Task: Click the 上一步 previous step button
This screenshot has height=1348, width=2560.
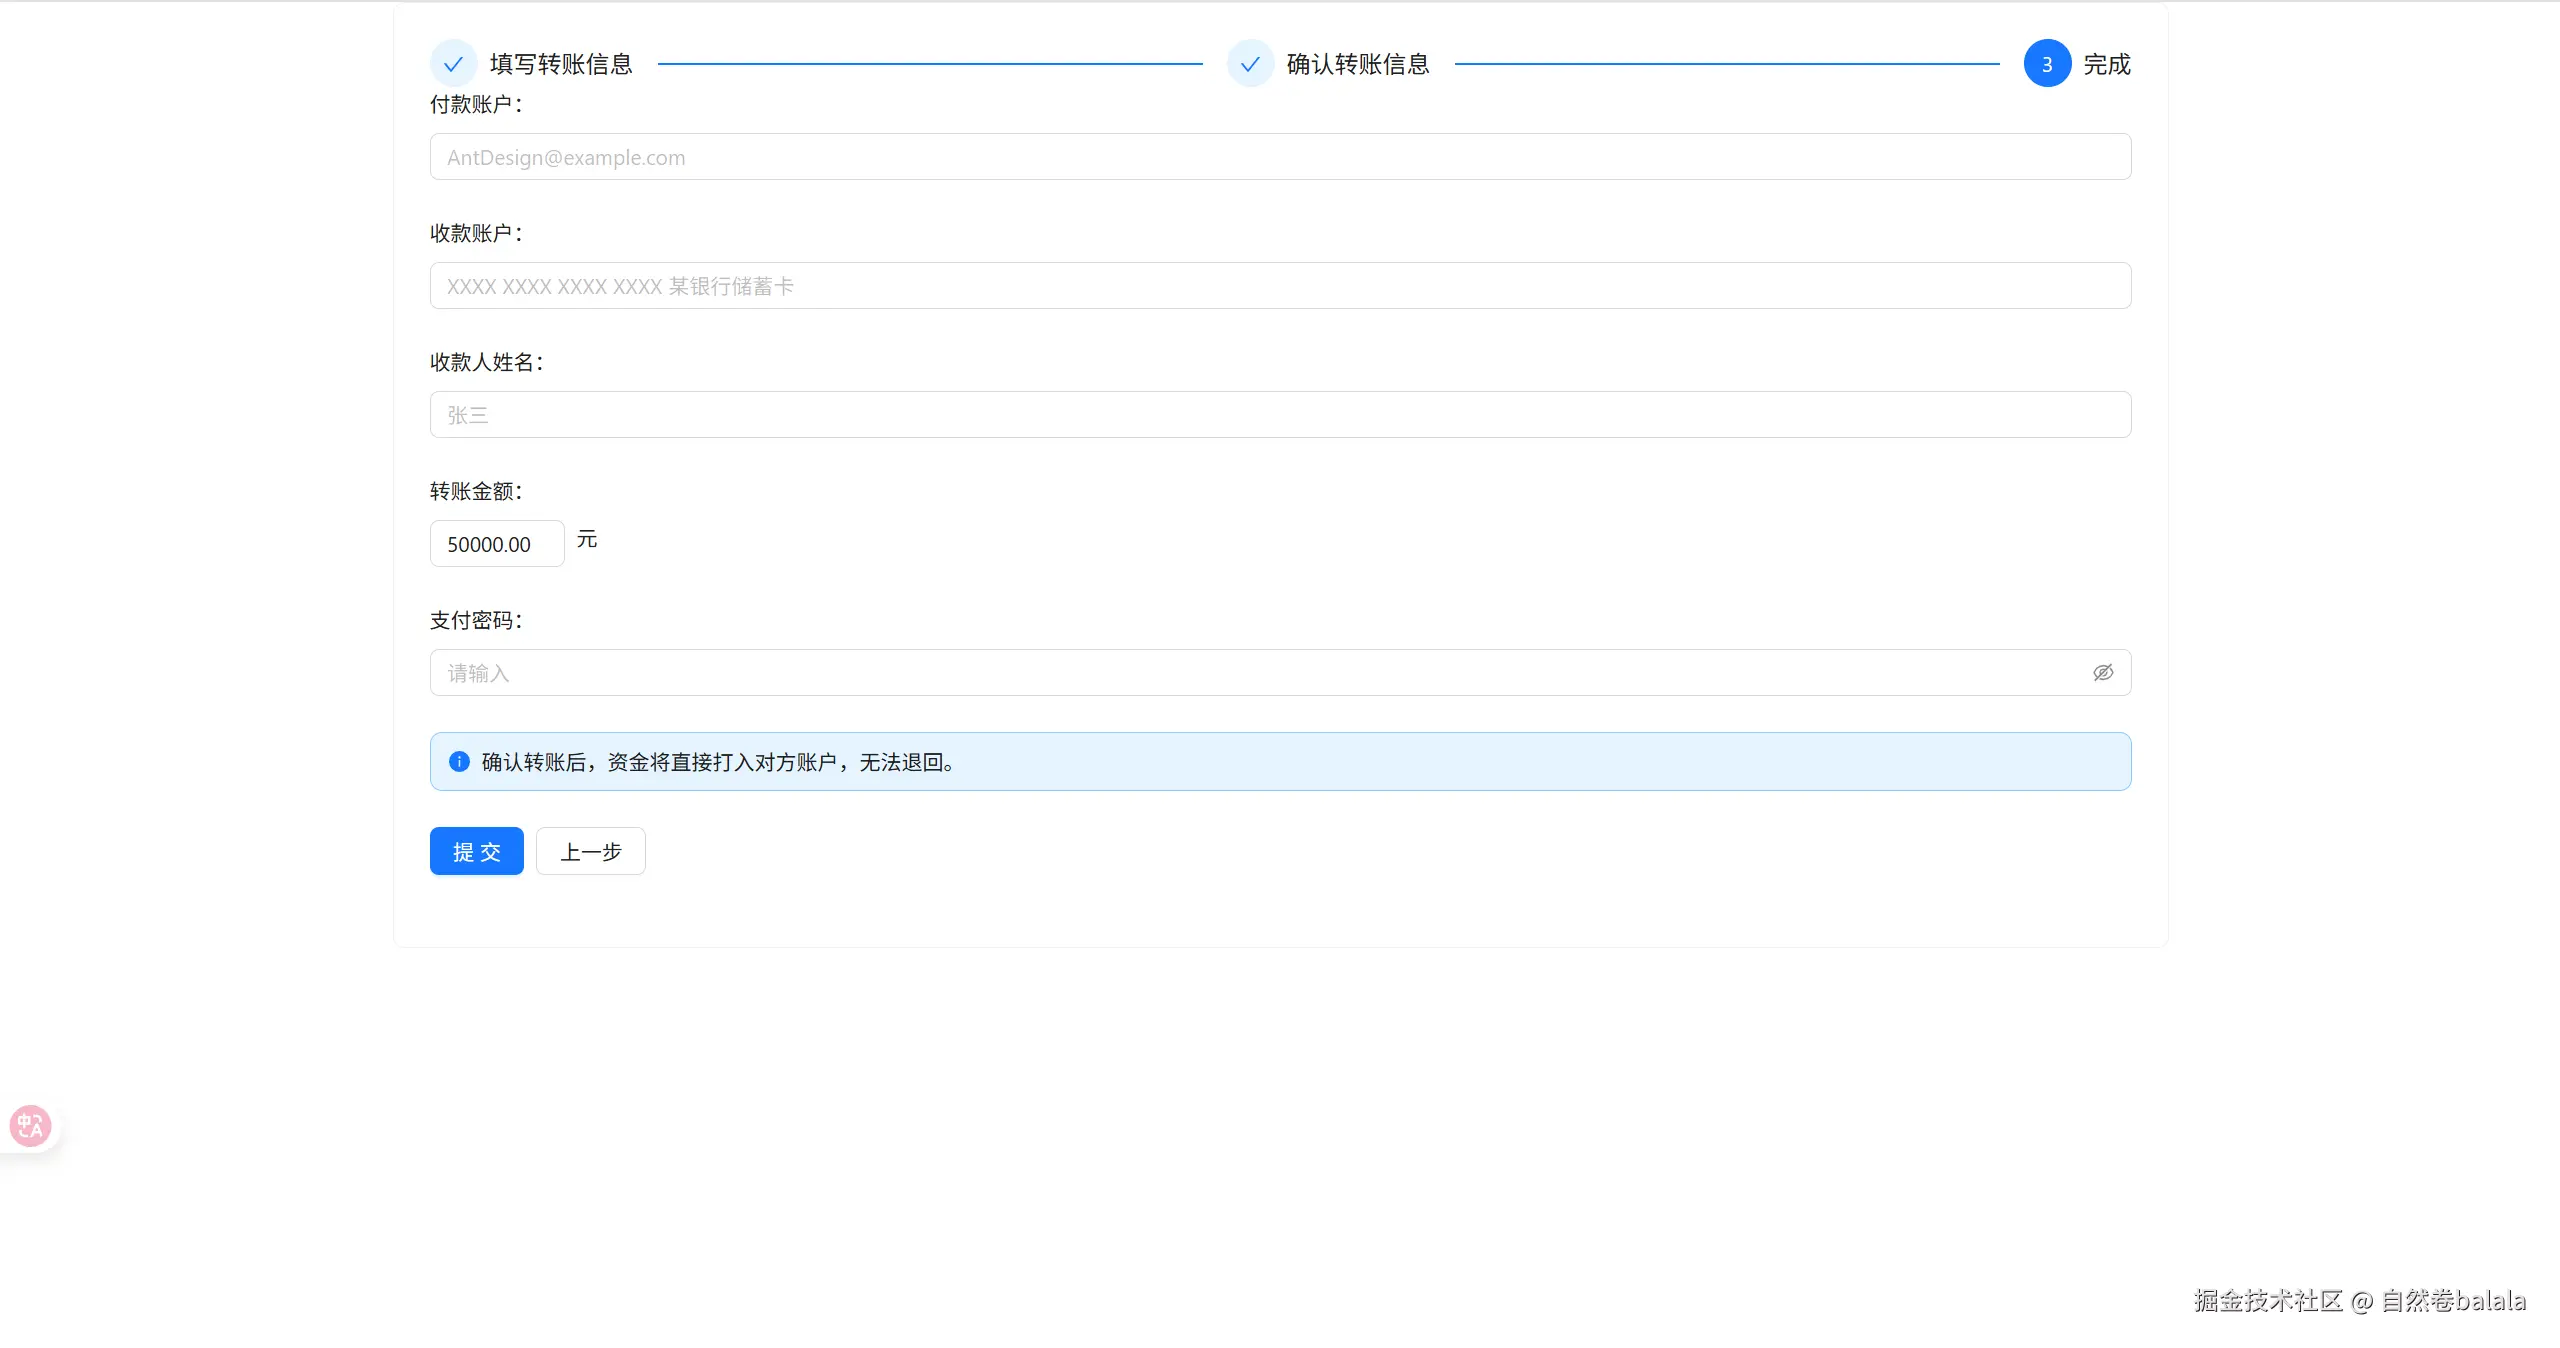Action: tap(590, 852)
